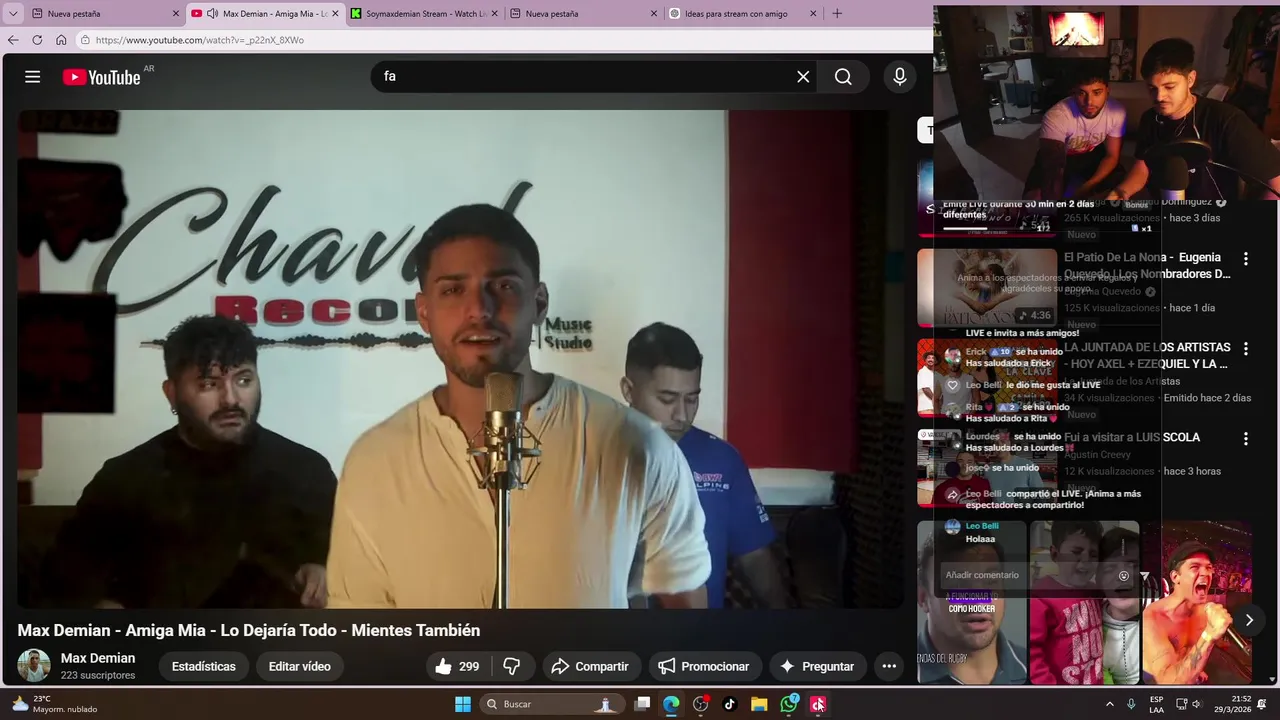Start voice search with the microphone icon
This screenshot has width=1280, height=720.
[x=899, y=77]
